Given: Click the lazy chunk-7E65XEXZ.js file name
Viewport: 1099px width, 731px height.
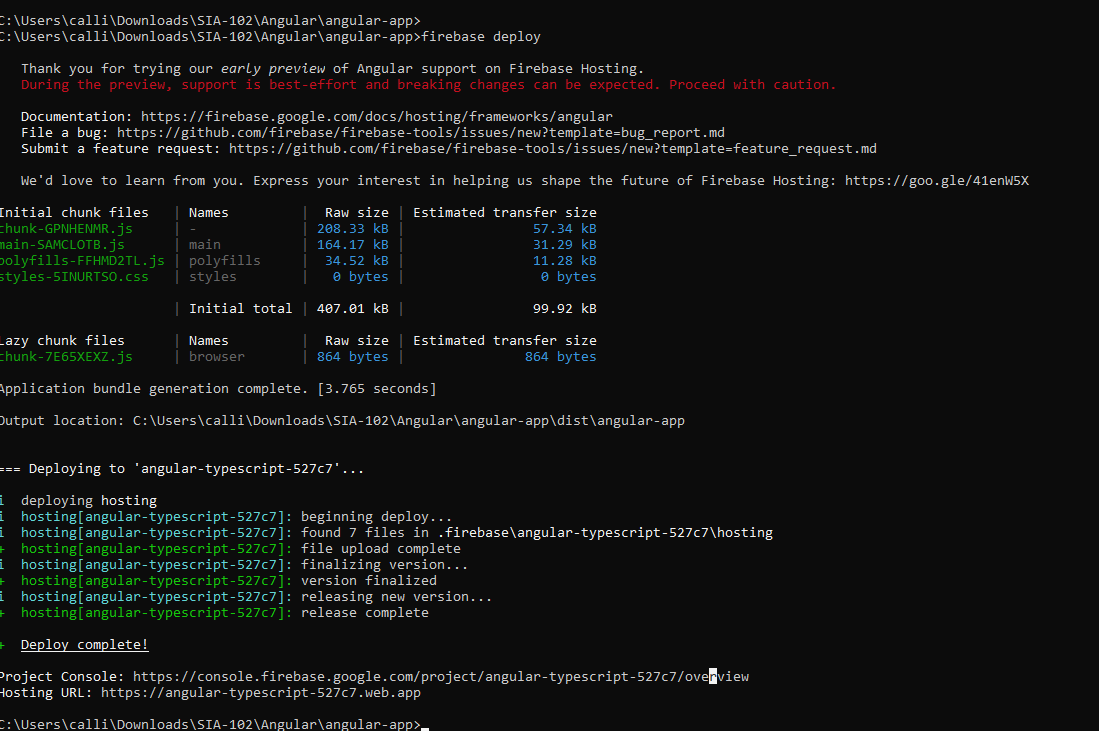Looking at the screenshot, I should 66,357.
